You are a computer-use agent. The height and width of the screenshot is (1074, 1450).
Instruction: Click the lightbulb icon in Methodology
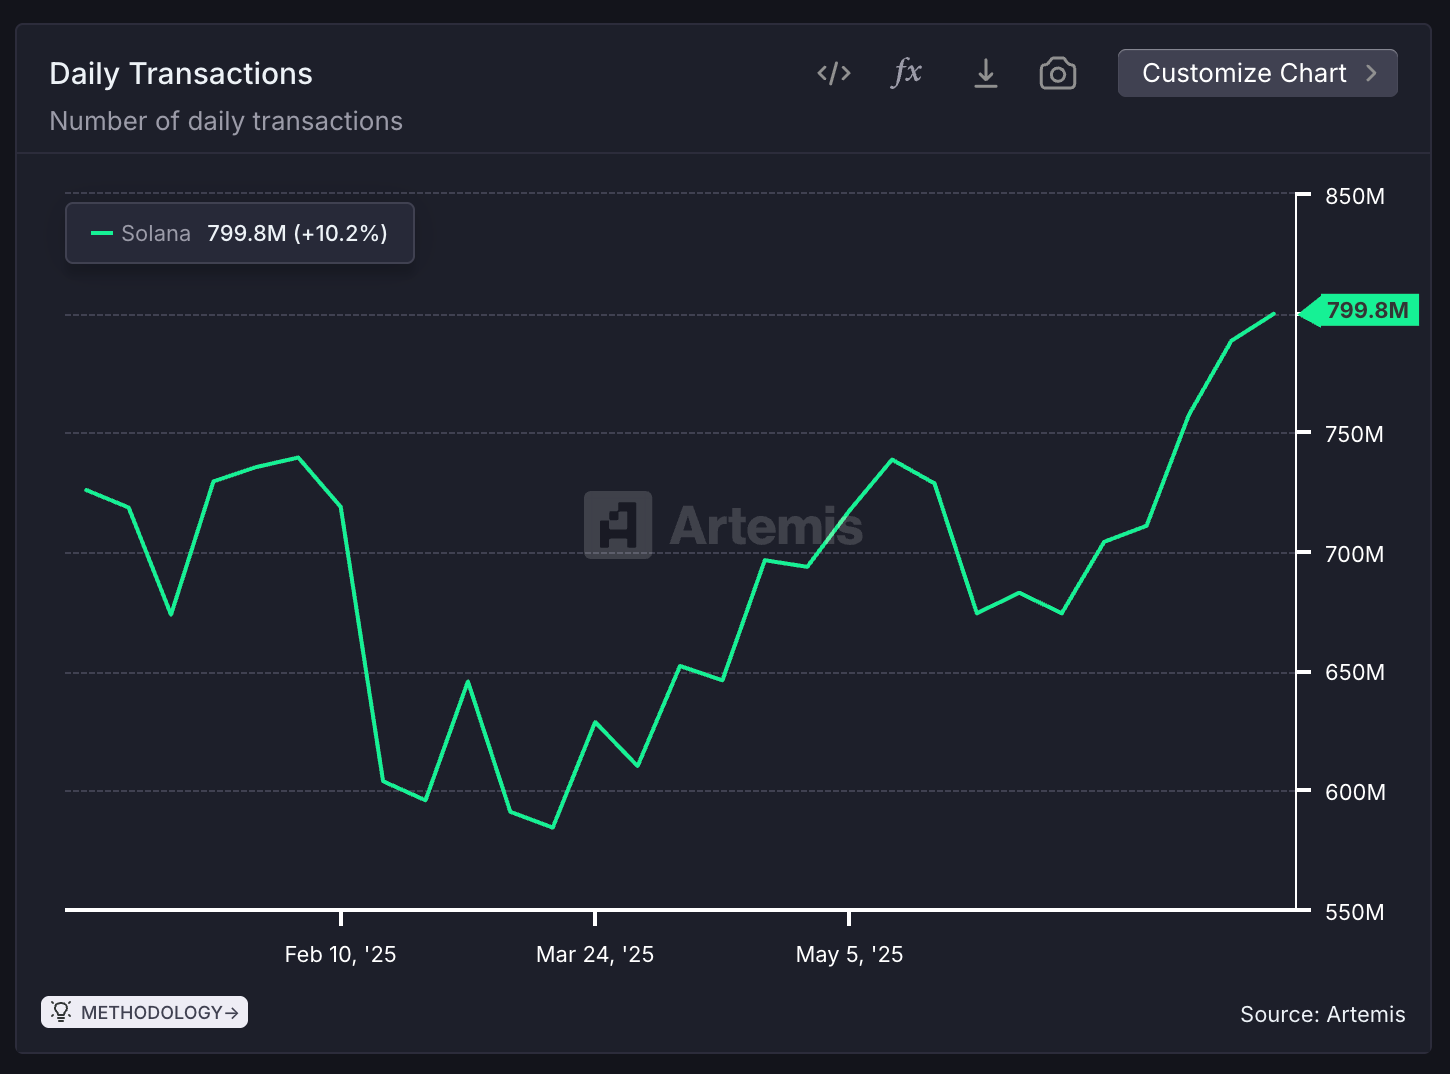(61, 1012)
